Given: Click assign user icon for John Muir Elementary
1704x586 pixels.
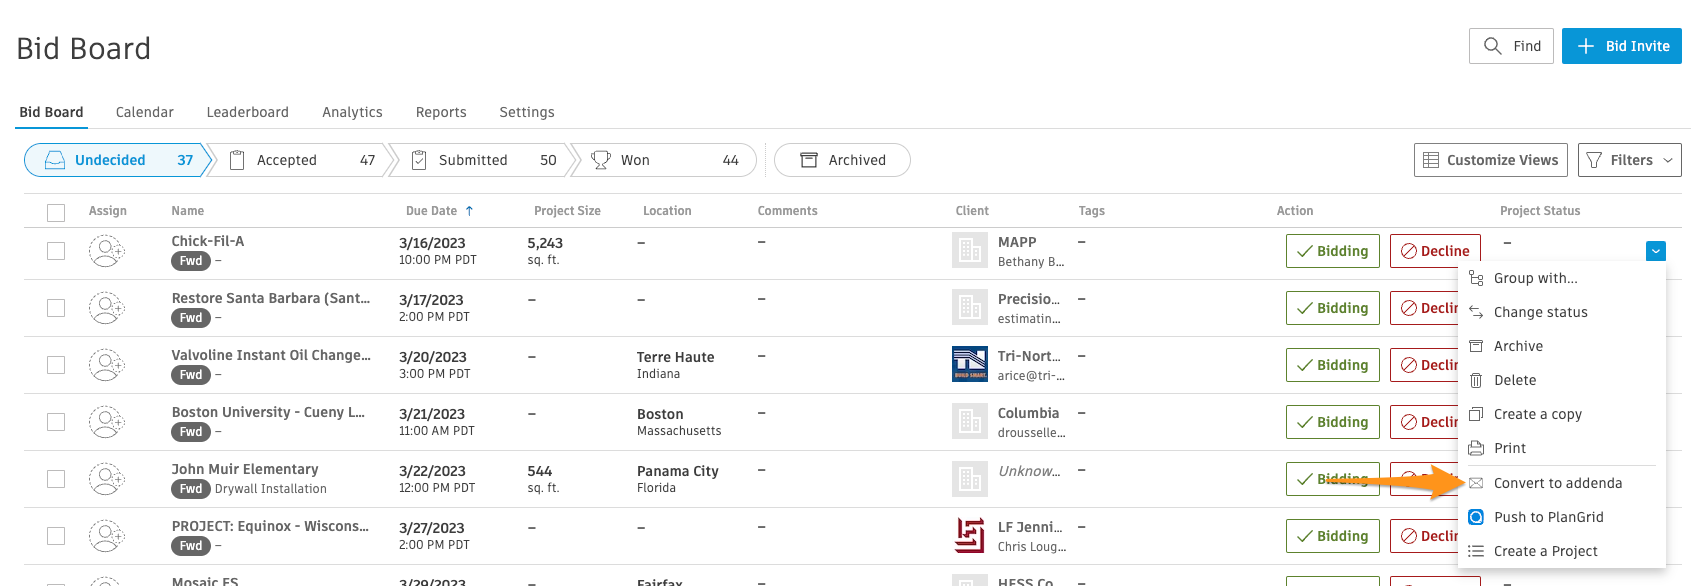Looking at the screenshot, I should tap(106, 479).
